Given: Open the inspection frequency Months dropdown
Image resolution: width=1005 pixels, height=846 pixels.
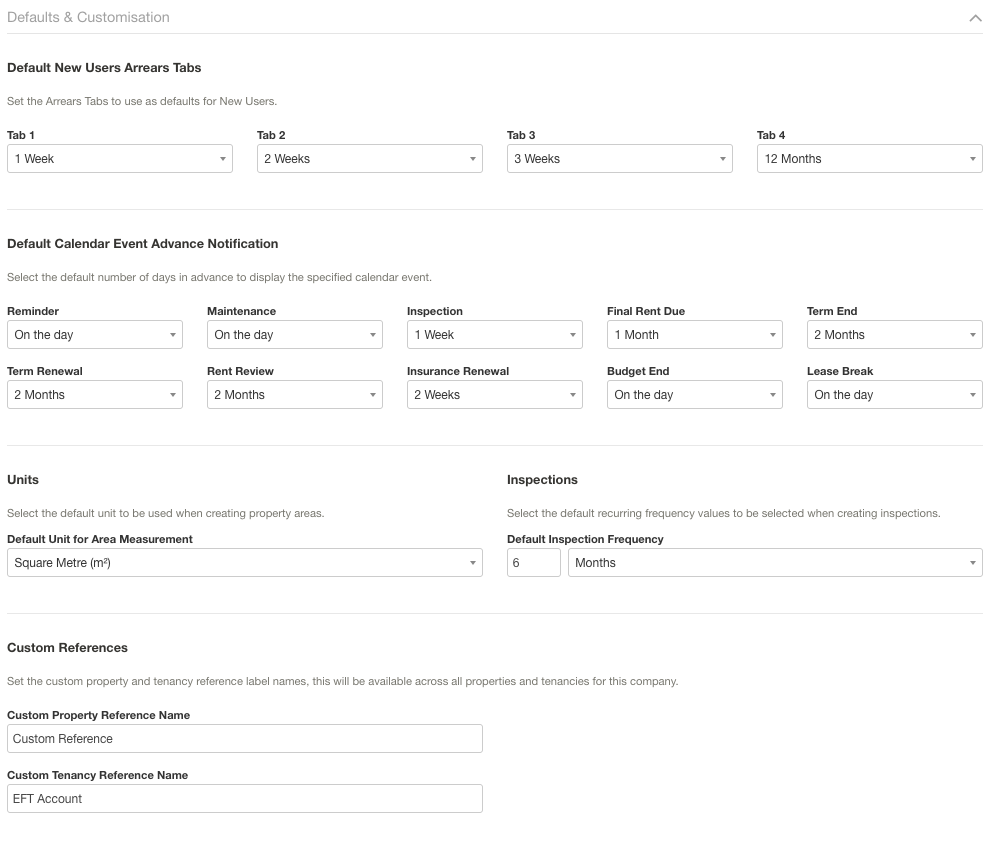Looking at the screenshot, I should (775, 563).
